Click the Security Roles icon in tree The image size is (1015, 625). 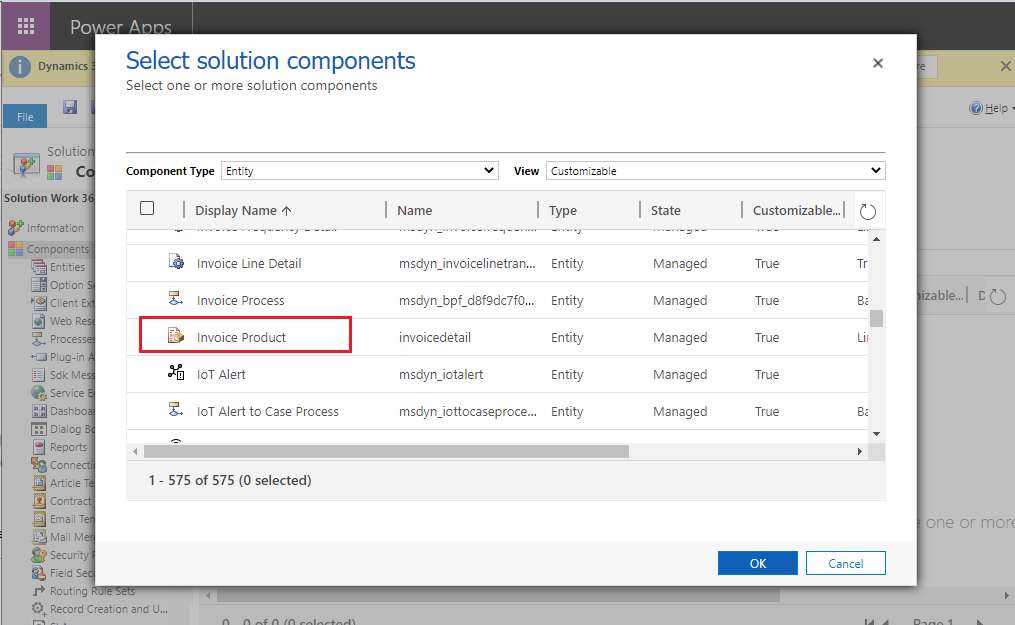(x=39, y=554)
